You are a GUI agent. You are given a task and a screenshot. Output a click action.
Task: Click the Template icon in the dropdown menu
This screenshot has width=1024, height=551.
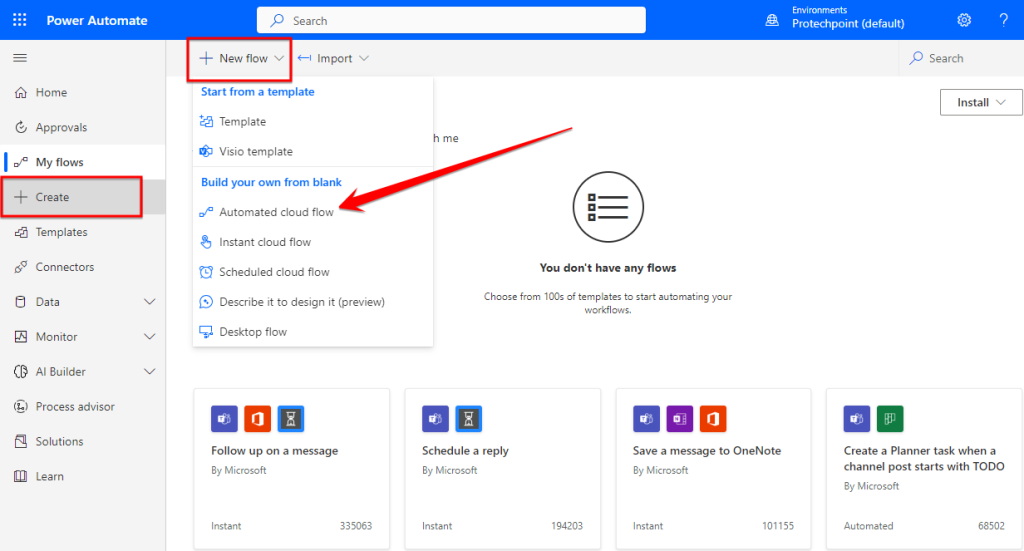point(206,121)
